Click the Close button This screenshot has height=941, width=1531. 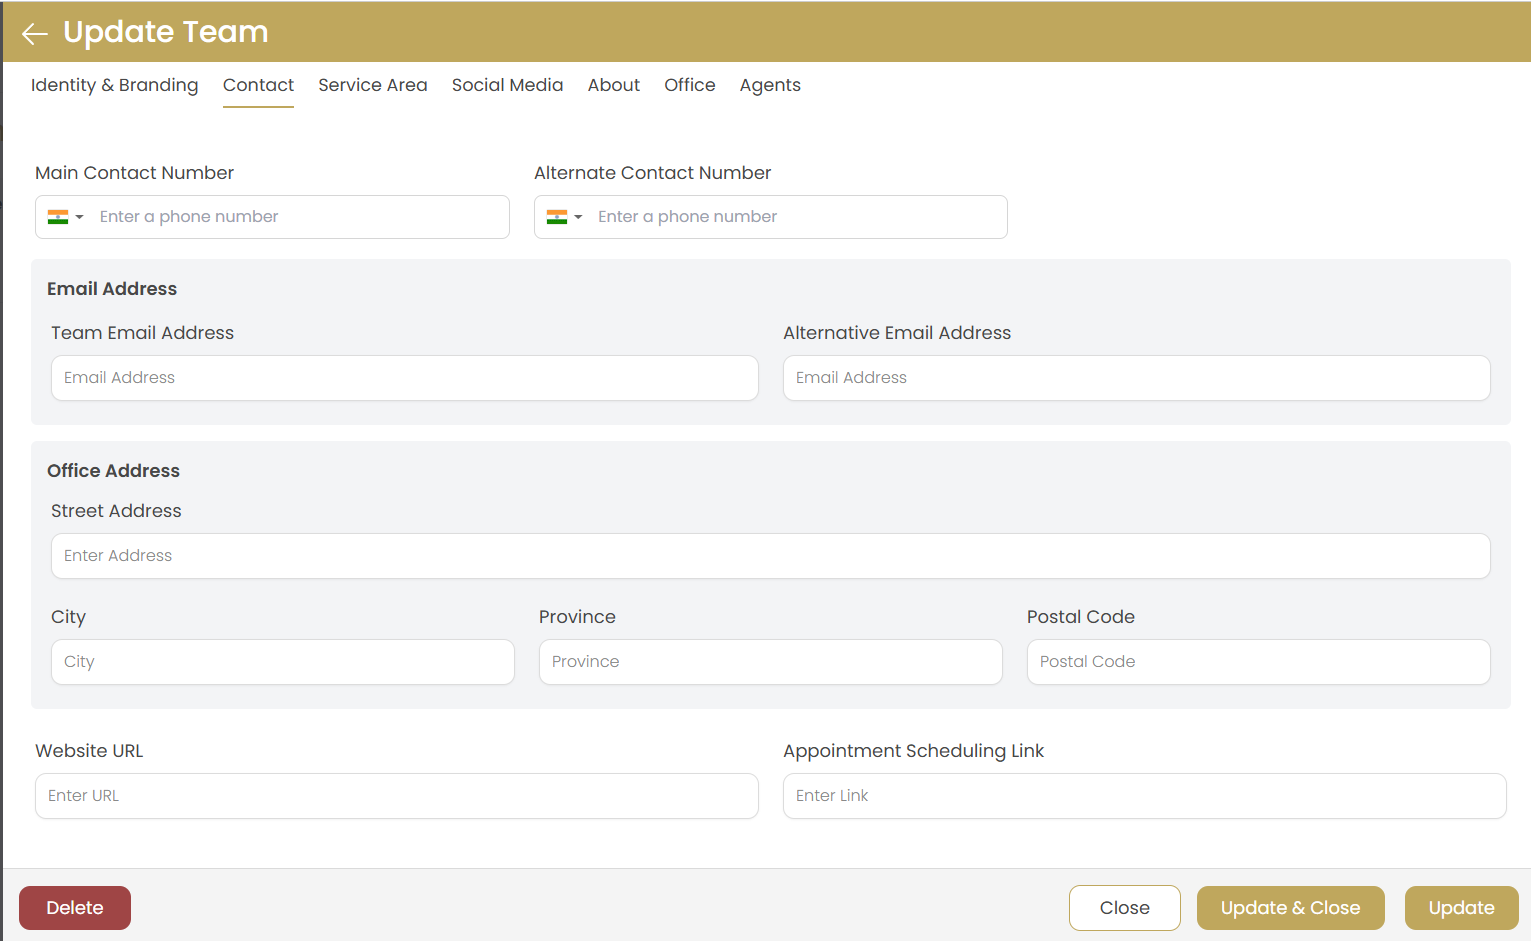pyautogui.click(x=1124, y=907)
